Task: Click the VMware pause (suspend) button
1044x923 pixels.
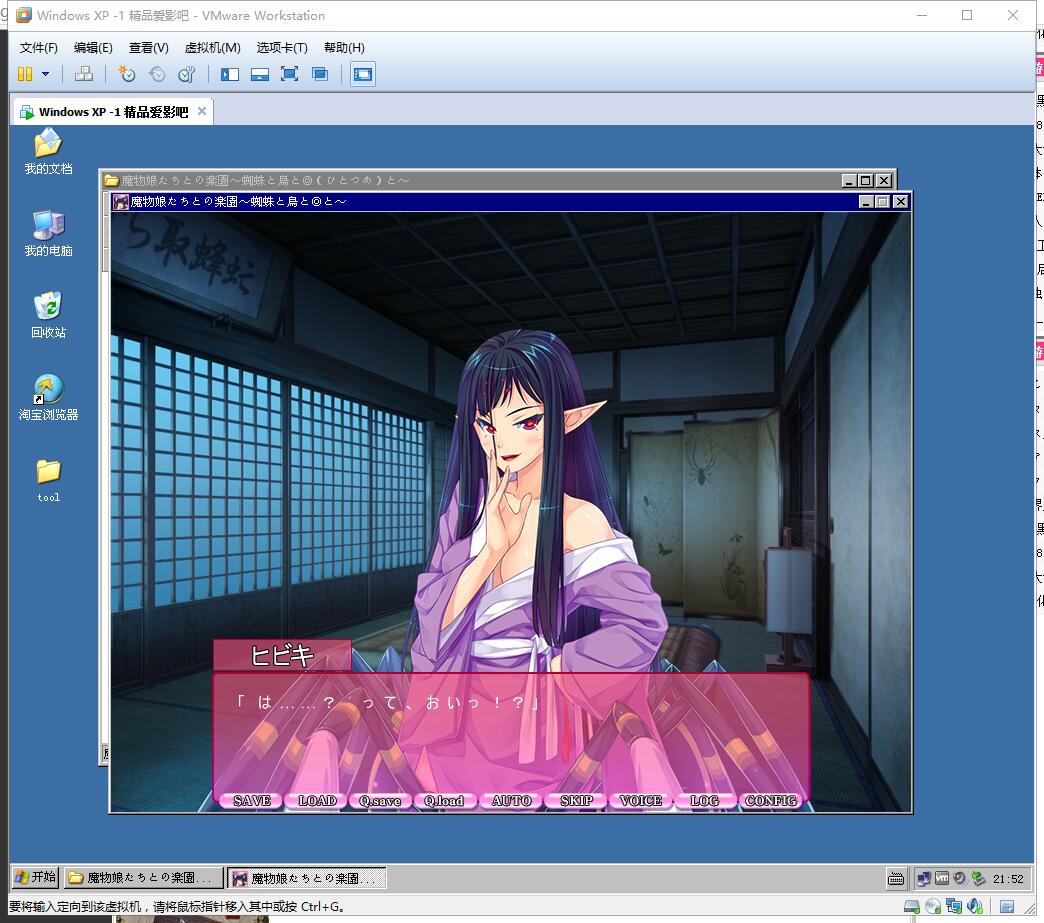Action: [25, 74]
